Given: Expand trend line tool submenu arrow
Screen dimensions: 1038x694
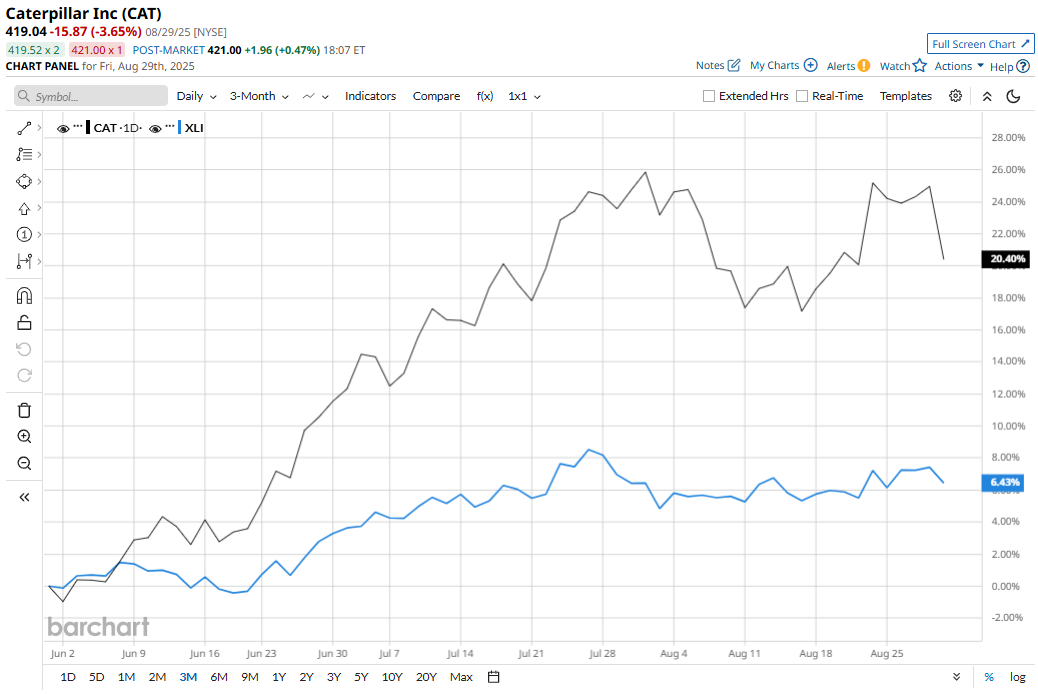Looking at the screenshot, I should [x=40, y=128].
